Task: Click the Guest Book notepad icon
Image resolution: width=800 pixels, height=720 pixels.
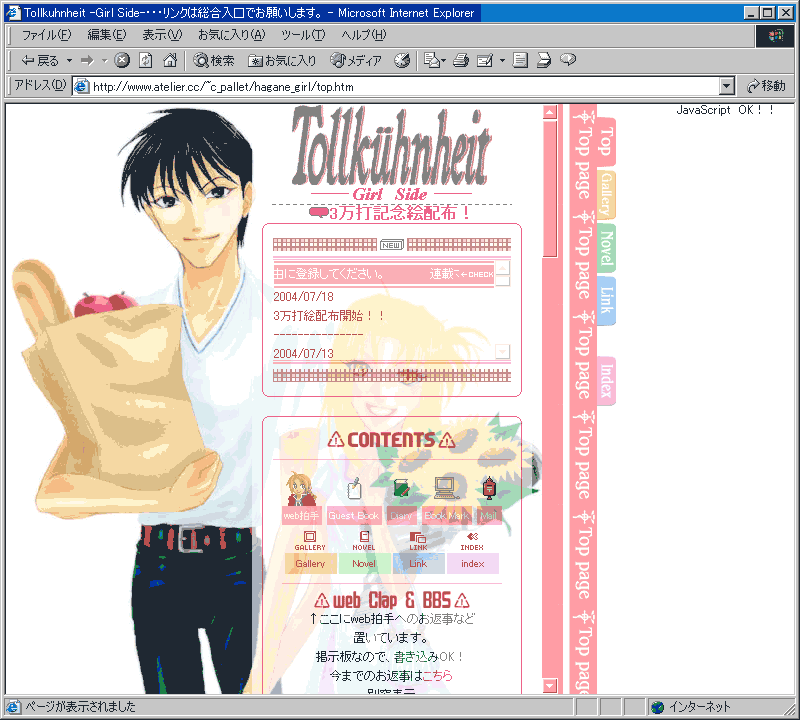Action: 354,489
